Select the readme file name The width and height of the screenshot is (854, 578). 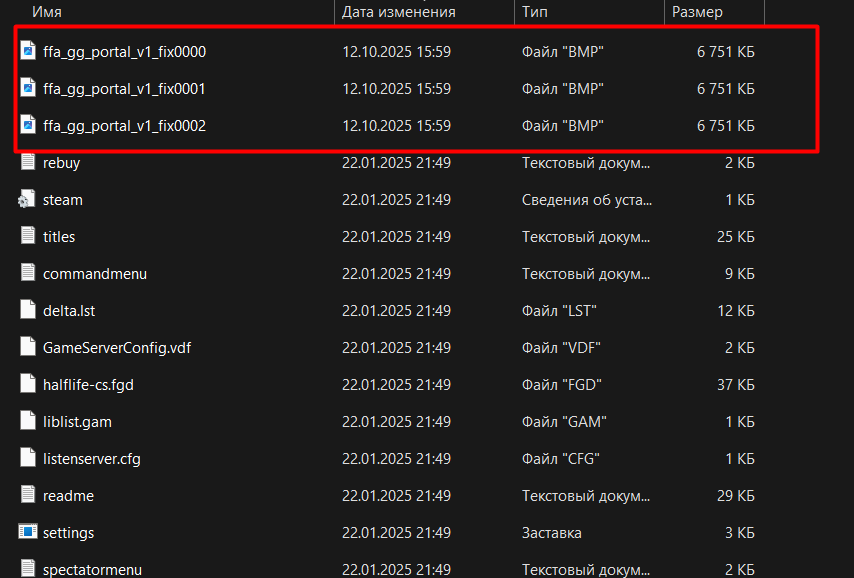68,495
